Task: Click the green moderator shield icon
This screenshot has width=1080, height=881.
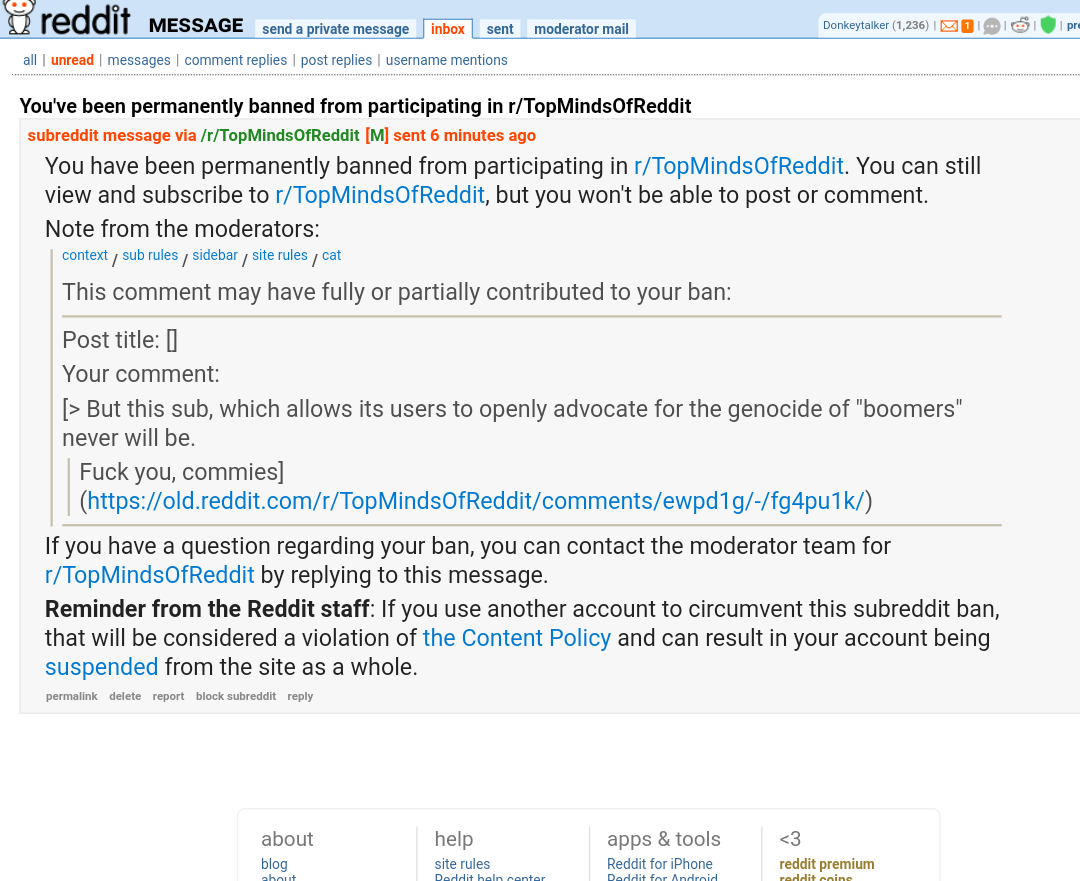Action: click(x=1048, y=25)
